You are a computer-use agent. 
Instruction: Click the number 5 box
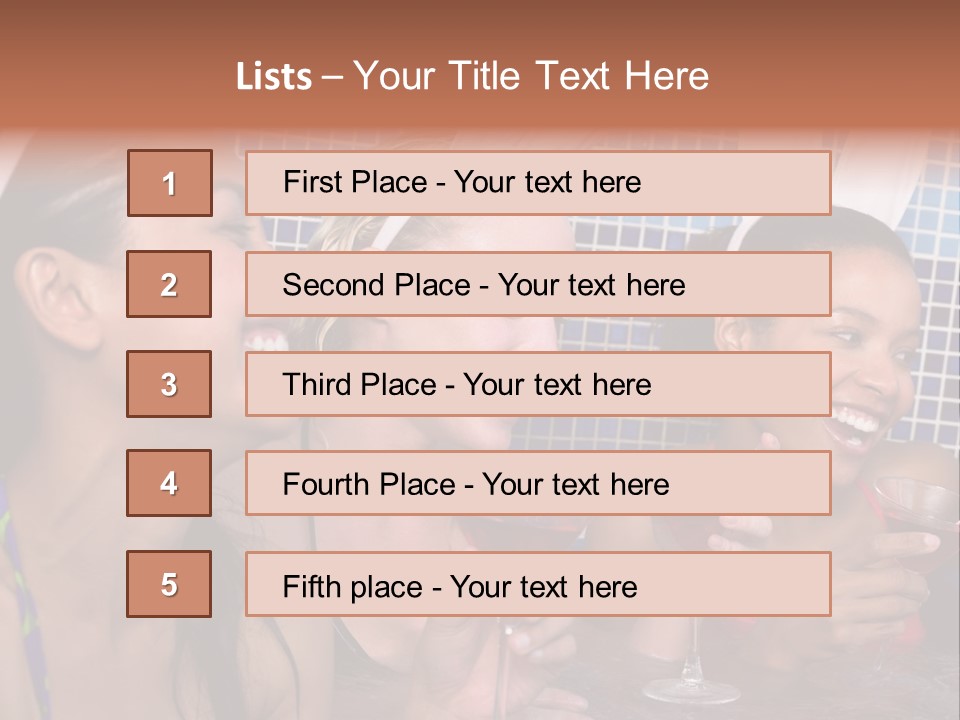(169, 584)
